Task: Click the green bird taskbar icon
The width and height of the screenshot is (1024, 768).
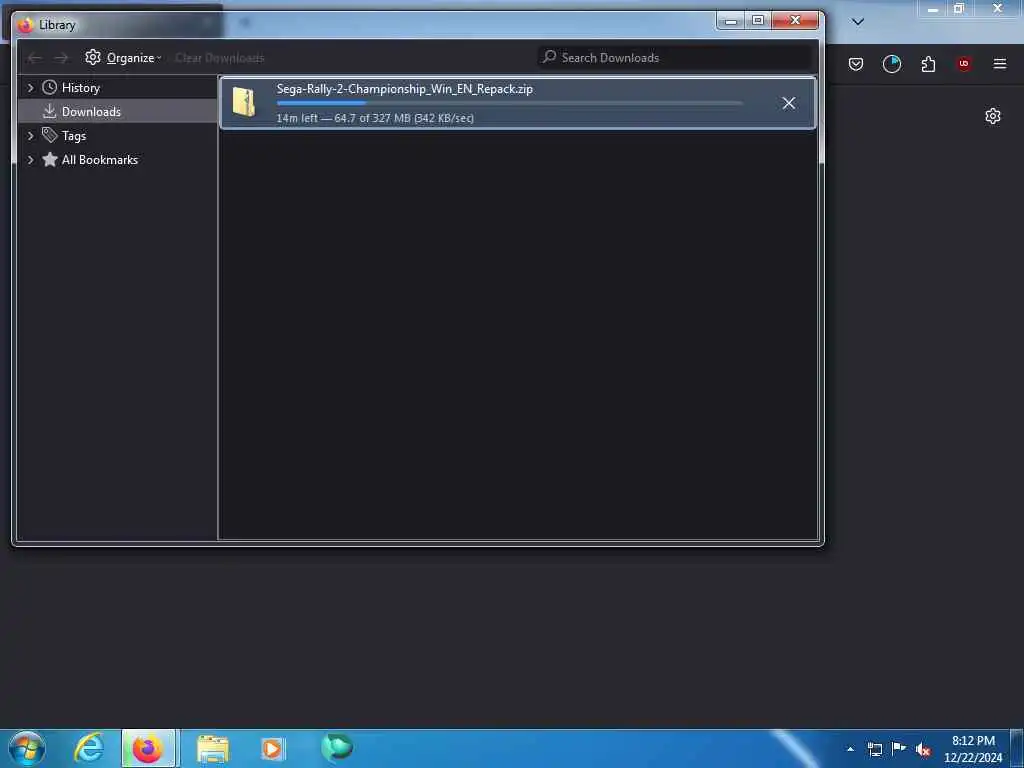Action: coord(337,747)
